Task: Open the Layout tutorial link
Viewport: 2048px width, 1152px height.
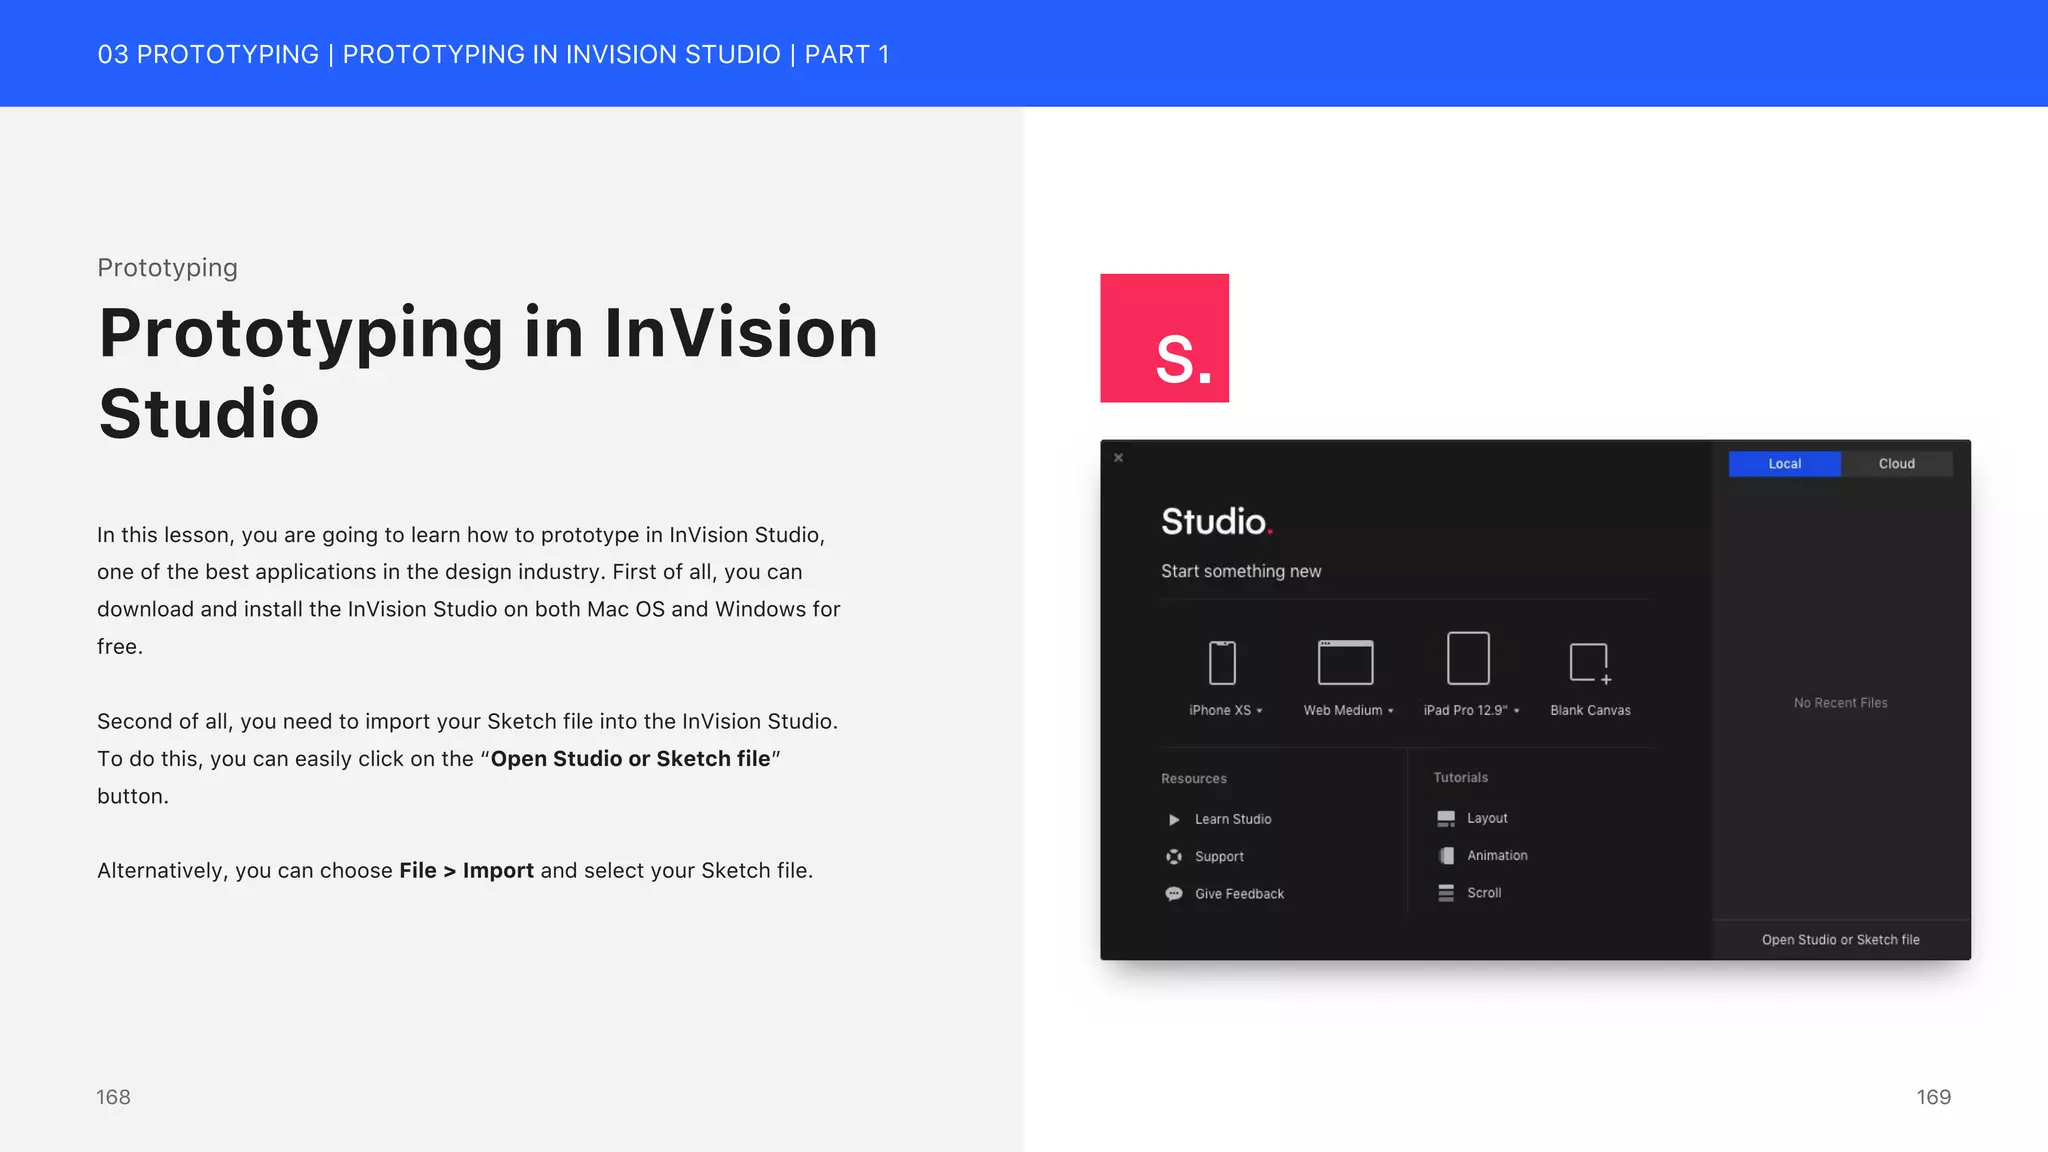Action: pos(1487,818)
